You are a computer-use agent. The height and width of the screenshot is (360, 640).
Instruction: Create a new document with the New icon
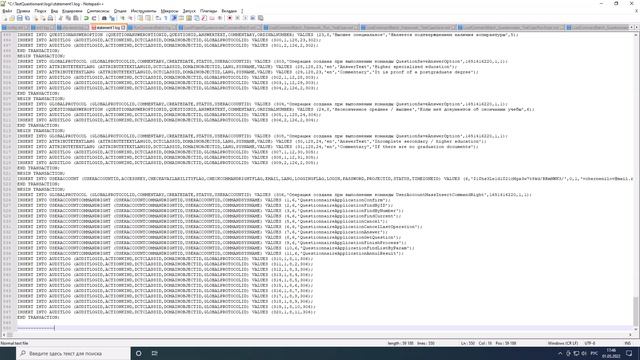(4, 18)
